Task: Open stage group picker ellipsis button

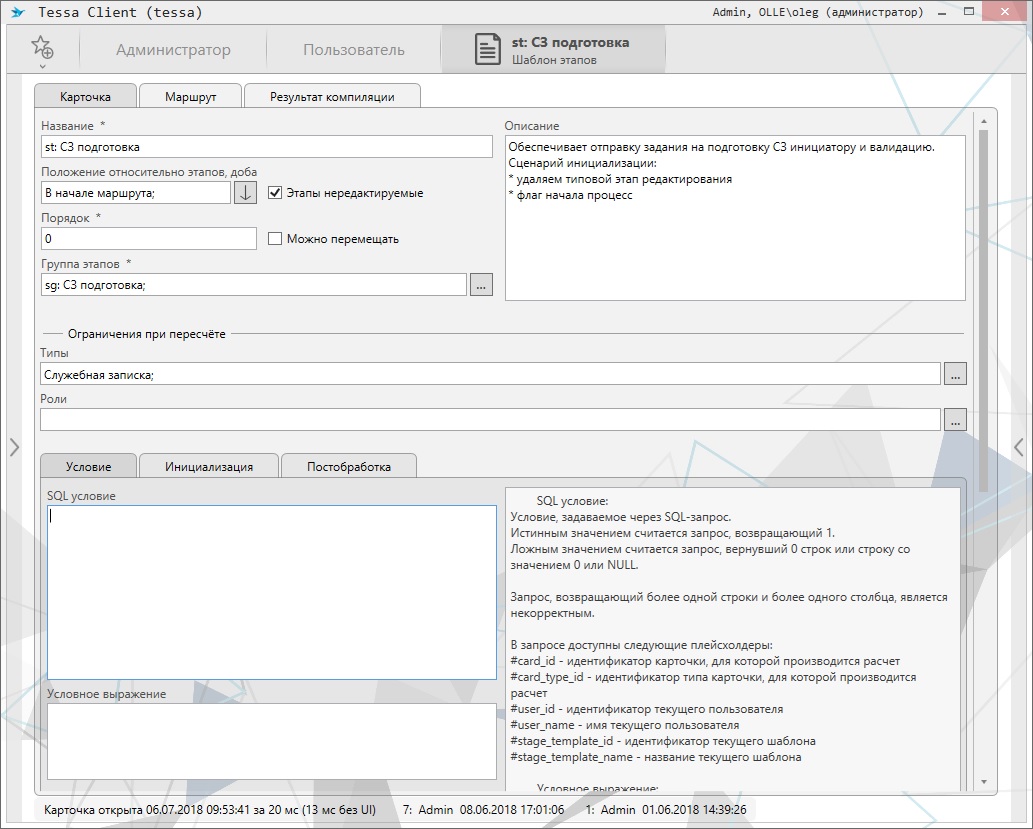Action: point(481,285)
